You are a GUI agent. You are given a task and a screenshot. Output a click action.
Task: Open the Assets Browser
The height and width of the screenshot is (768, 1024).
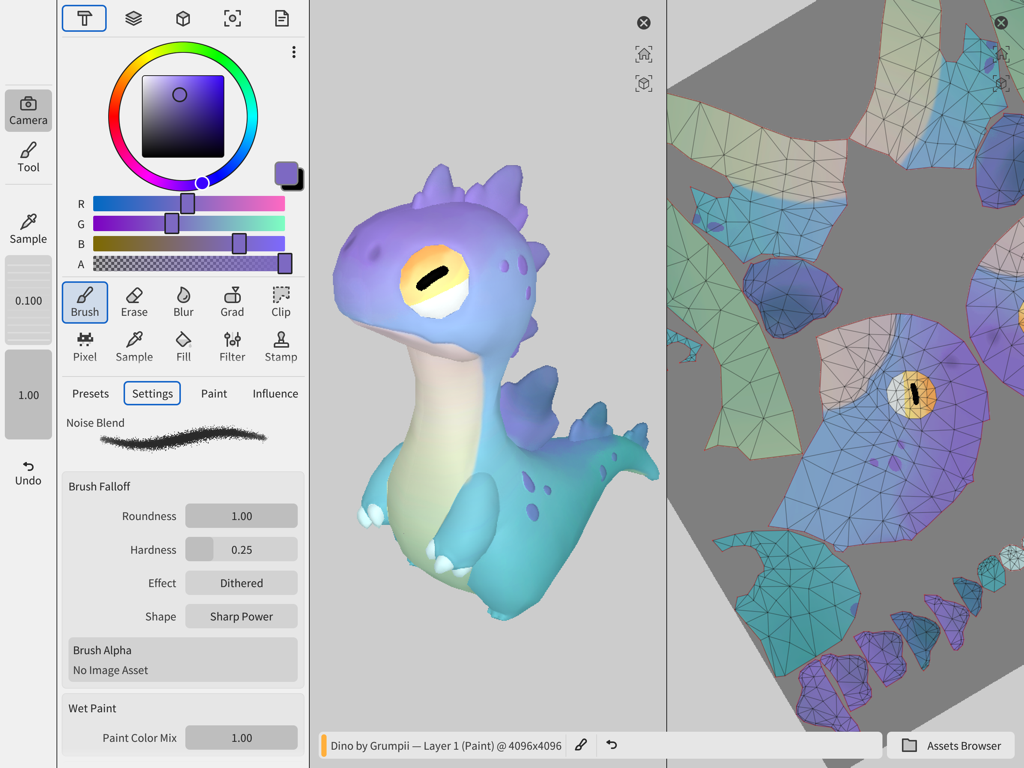coord(951,745)
